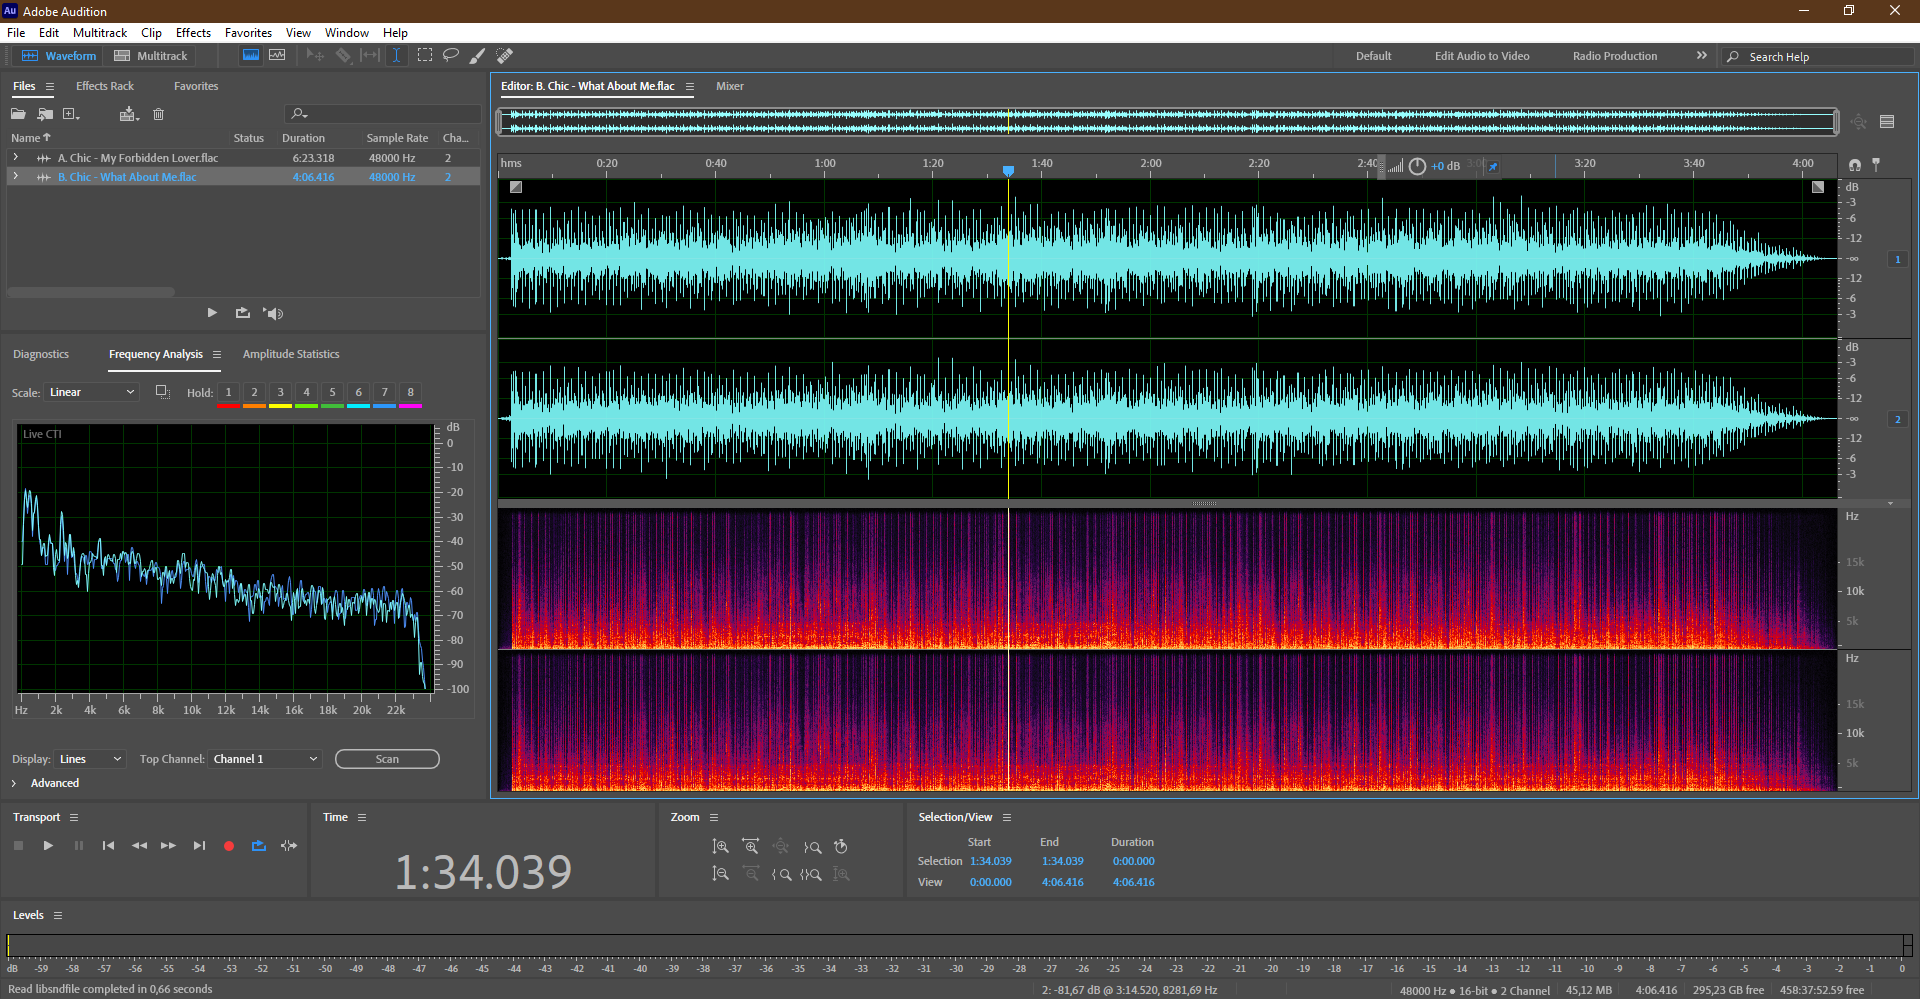Switch to Multitrack editor view
Image resolution: width=1920 pixels, height=999 pixels.
click(151, 56)
